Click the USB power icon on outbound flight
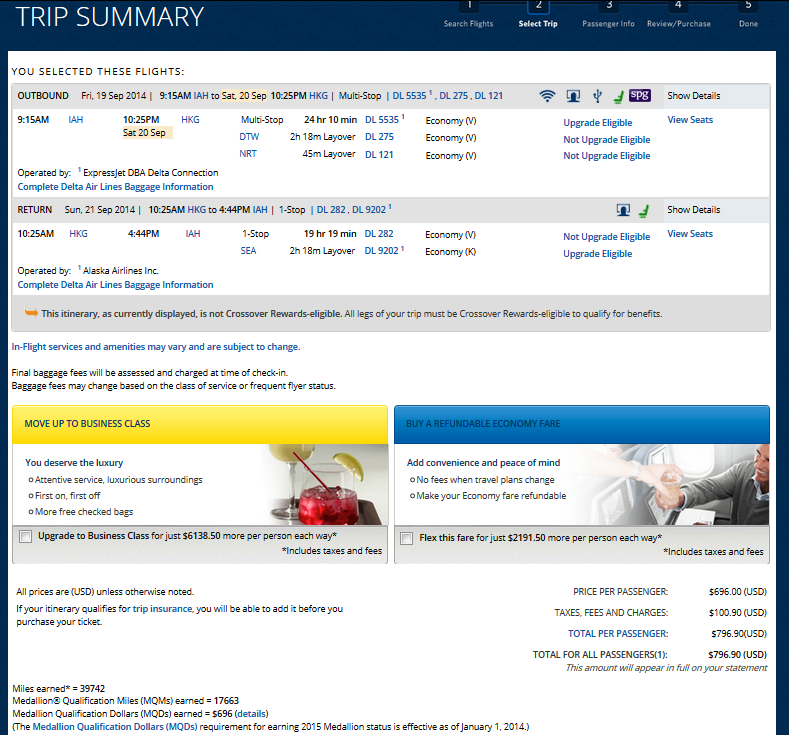Image resolution: width=789 pixels, height=735 pixels. click(597, 96)
